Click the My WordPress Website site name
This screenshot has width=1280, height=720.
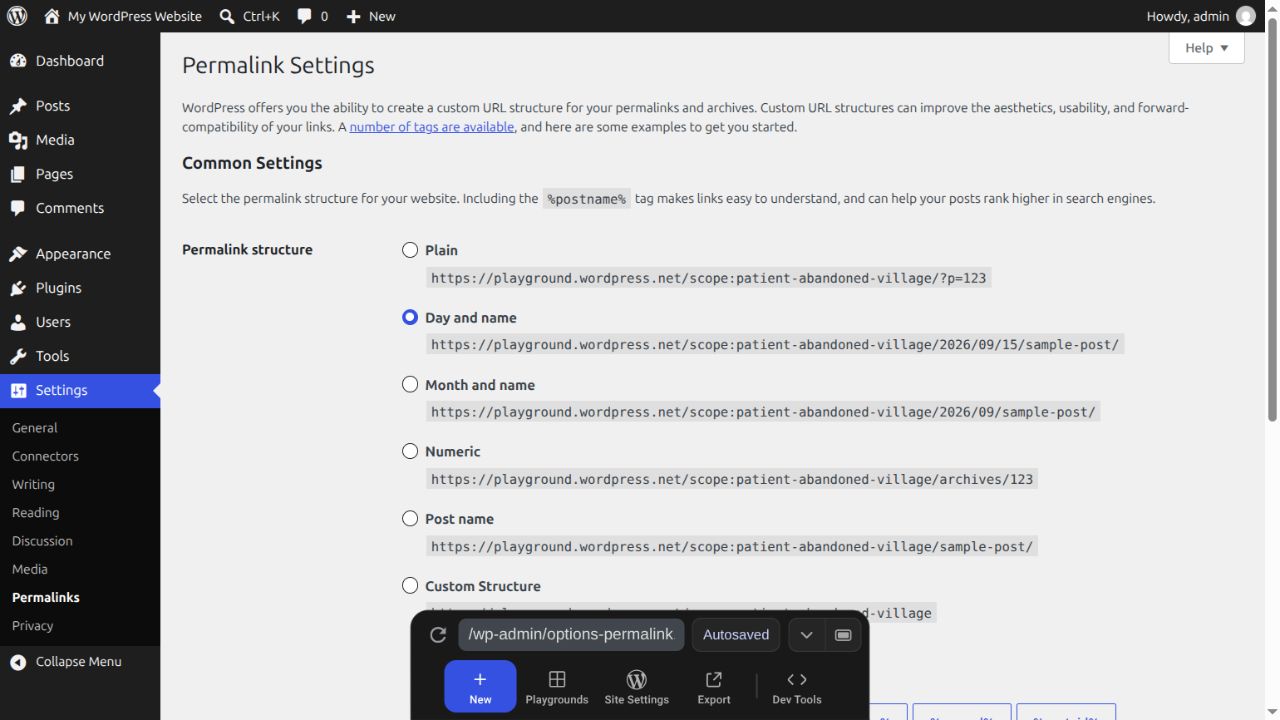(x=134, y=16)
